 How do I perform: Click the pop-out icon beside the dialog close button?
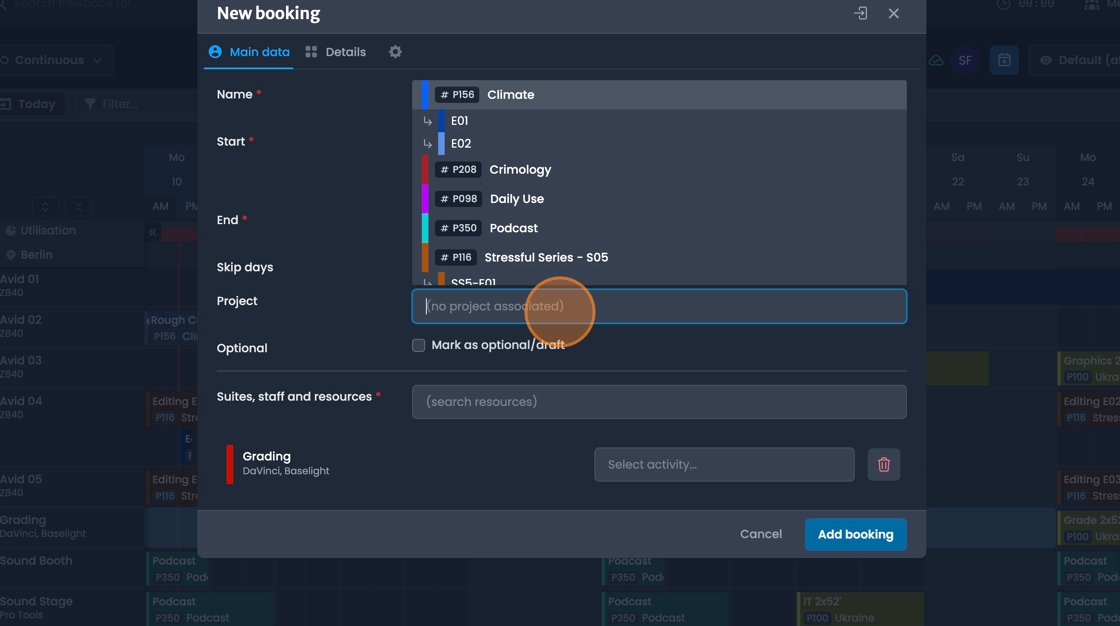[860, 14]
